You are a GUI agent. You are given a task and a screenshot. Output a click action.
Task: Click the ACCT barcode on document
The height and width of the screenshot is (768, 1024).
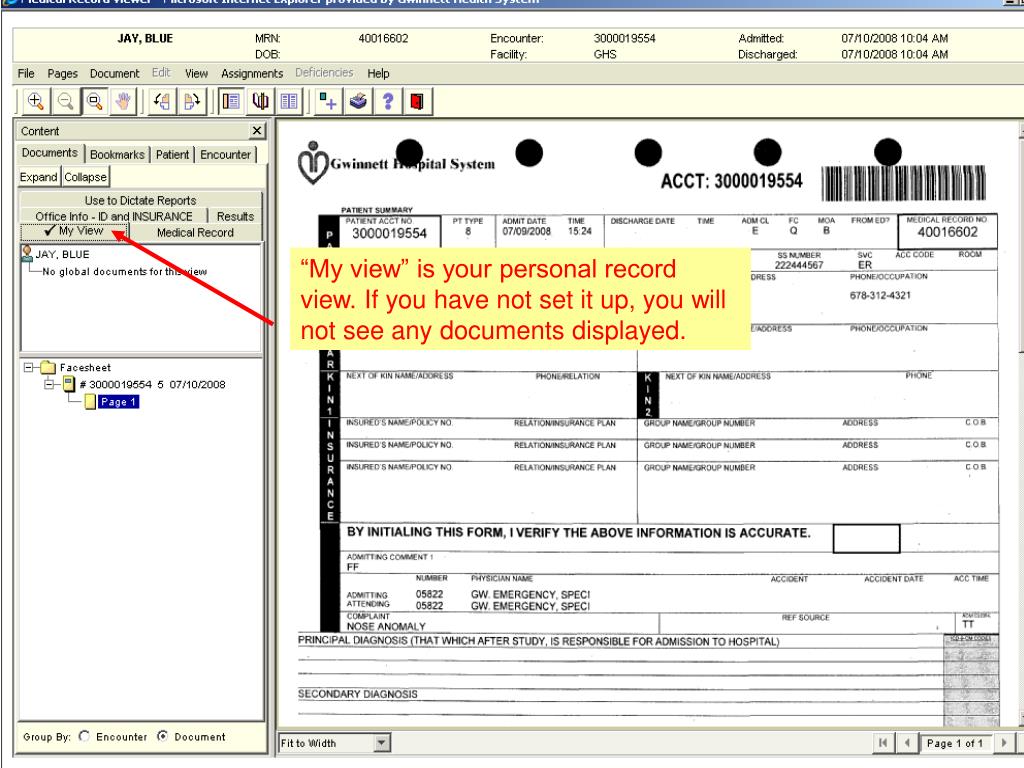click(x=903, y=183)
